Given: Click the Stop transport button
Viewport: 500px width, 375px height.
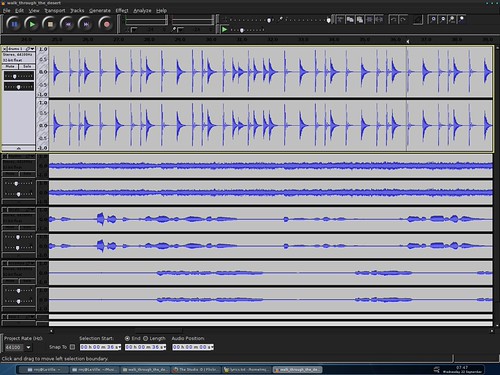Looking at the screenshot, I should (x=50, y=24).
